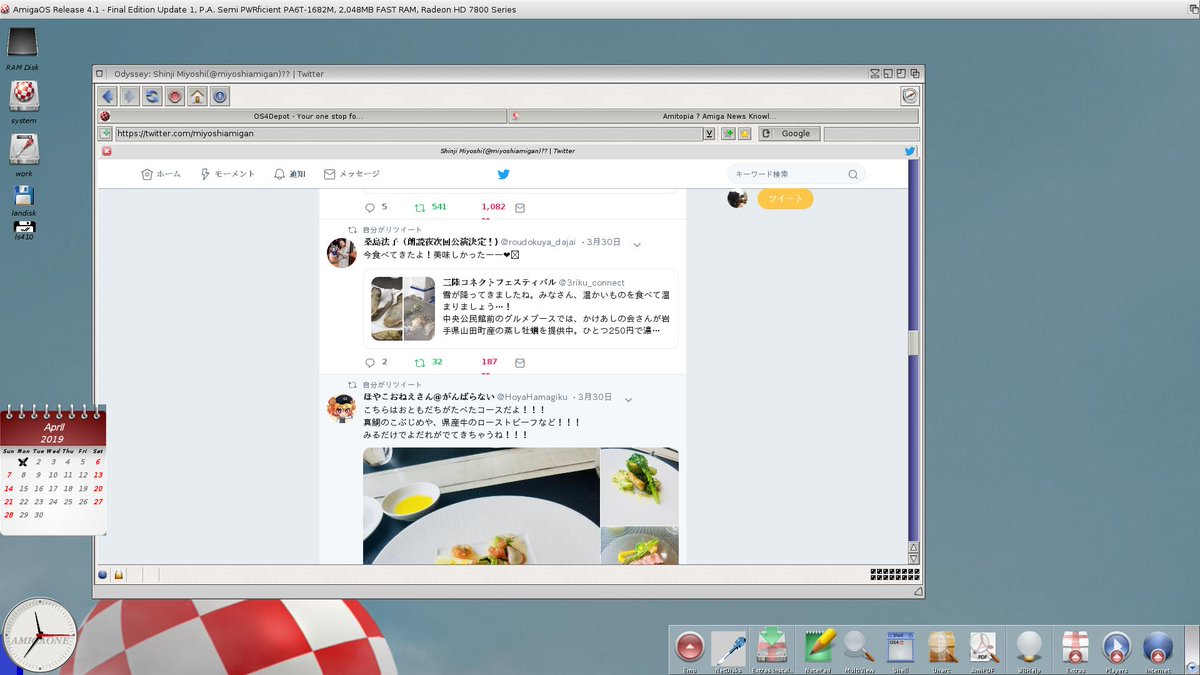This screenshot has width=1200, height=675.
Task: Open Internet drawer in dock
Action: [1158, 650]
